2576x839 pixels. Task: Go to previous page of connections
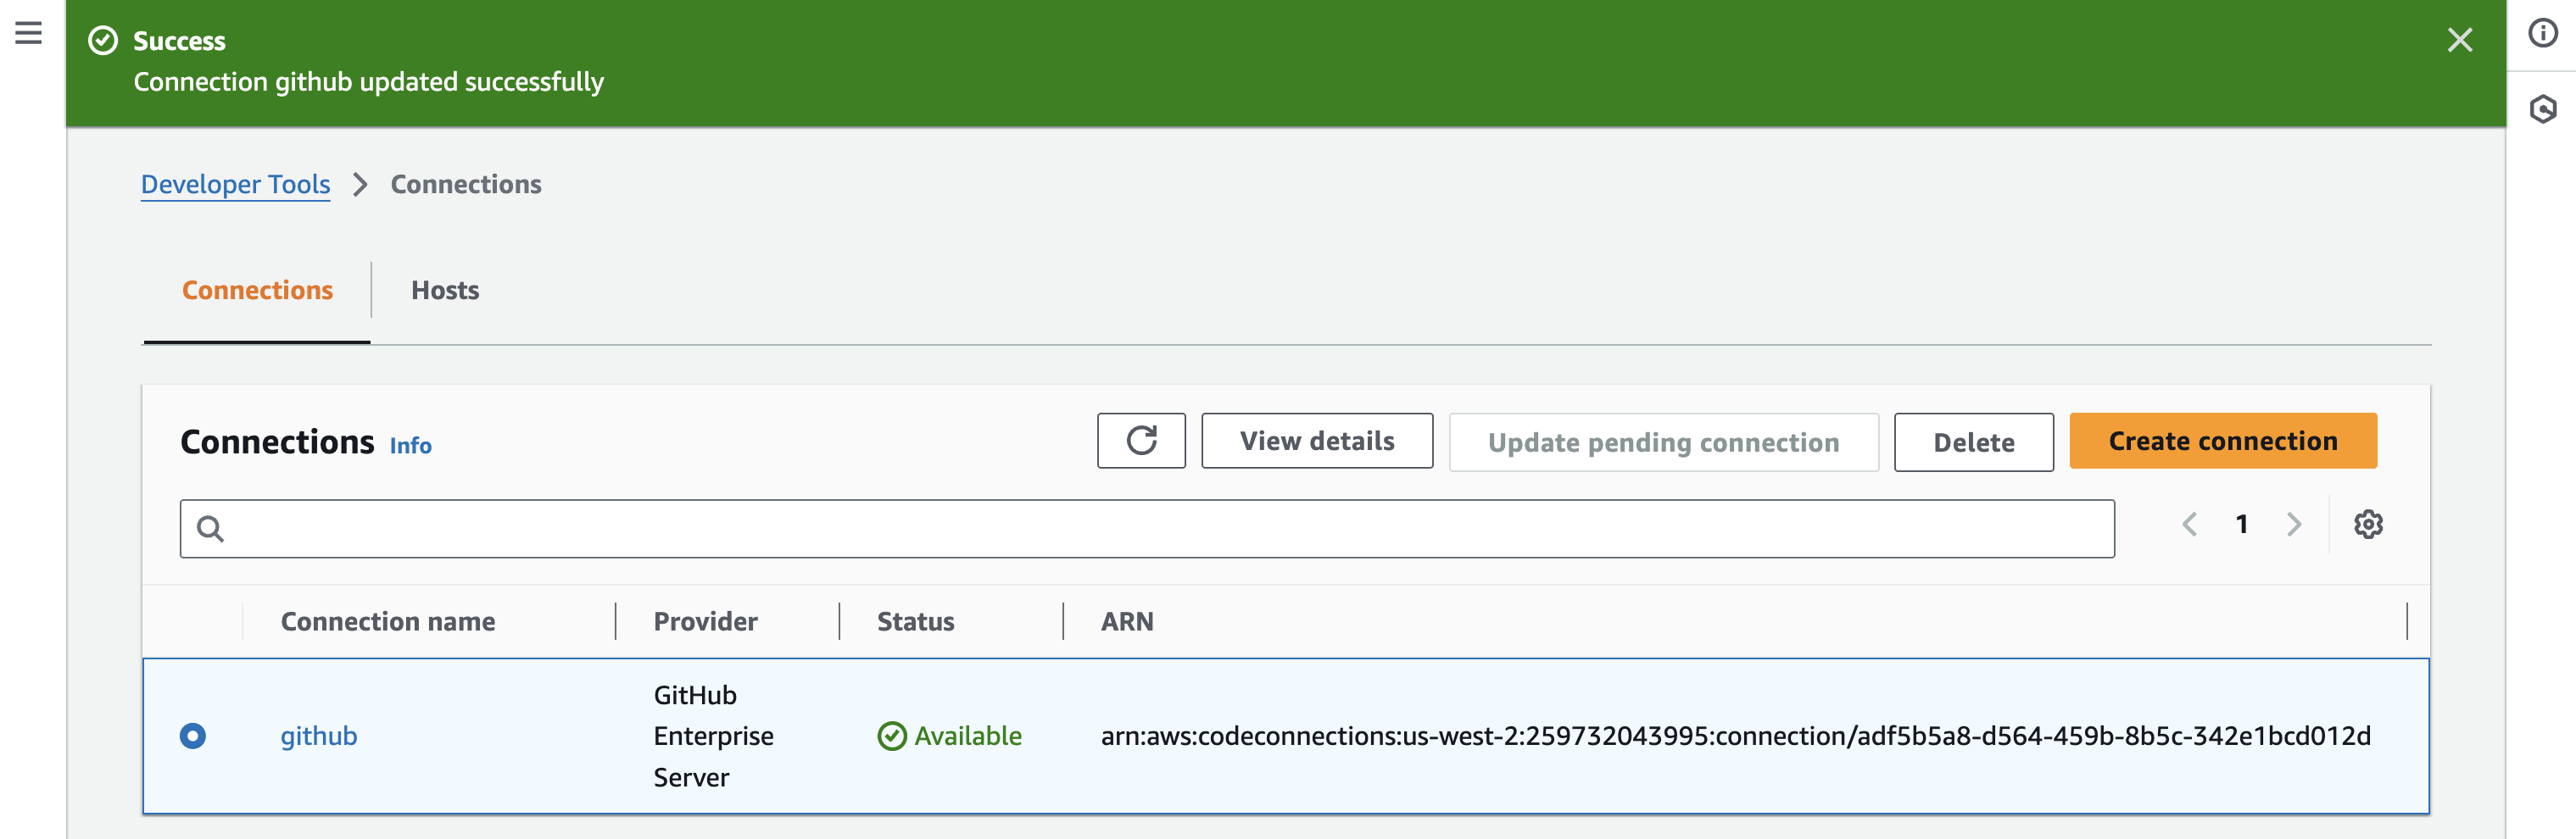(2189, 524)
